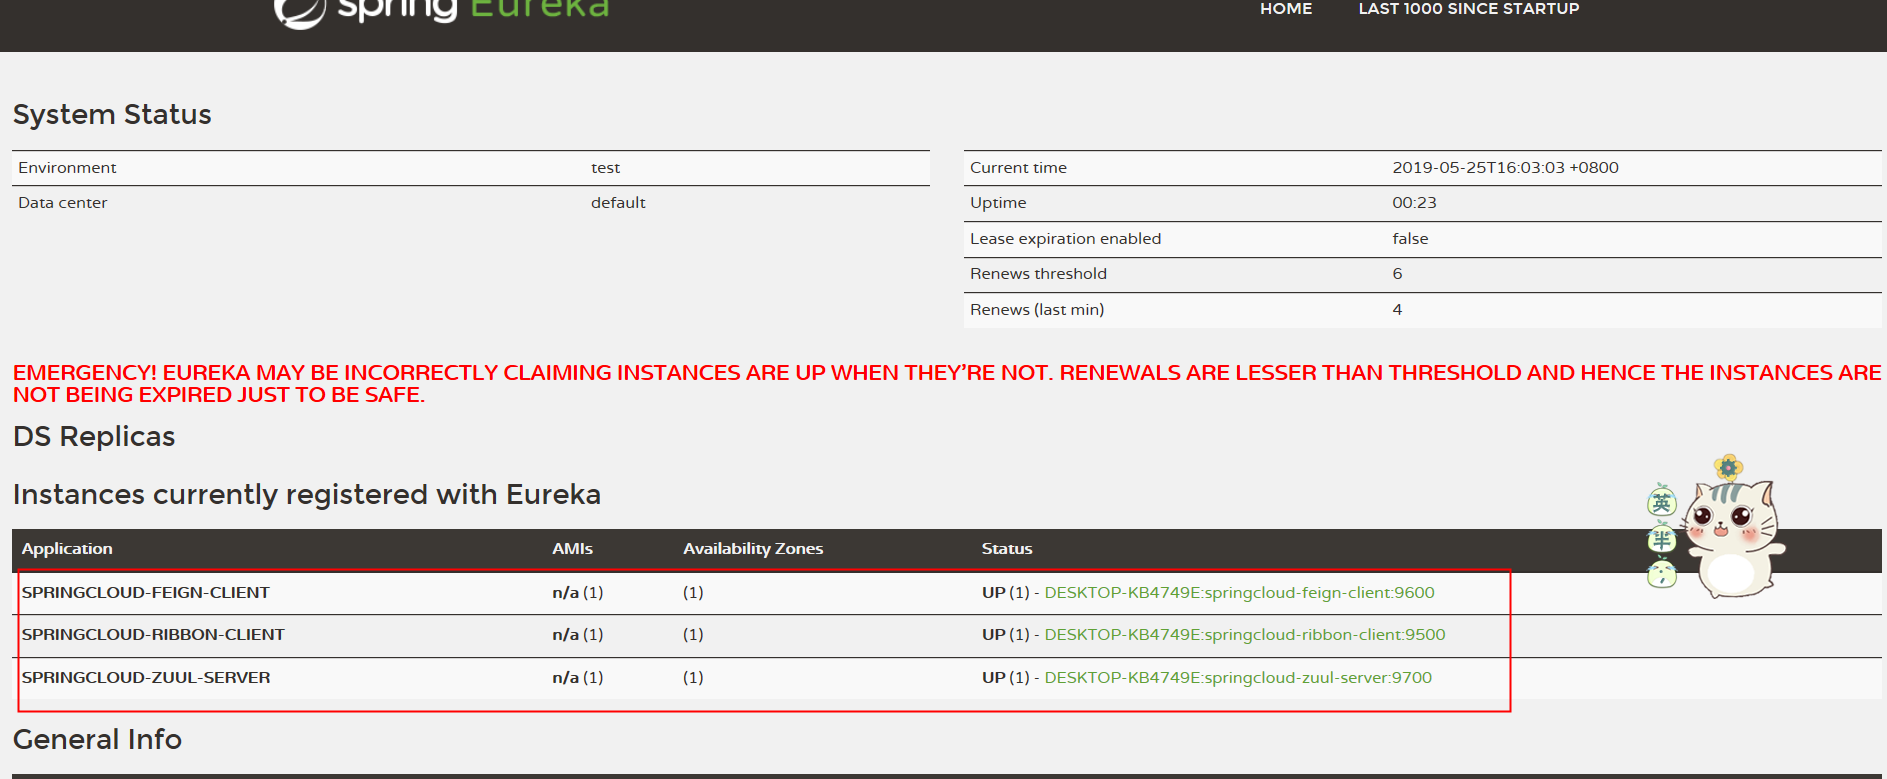The width and height of the screenshot is (1887, 779).
Task: Click the renews threshold value 6
Action: 1397,274
